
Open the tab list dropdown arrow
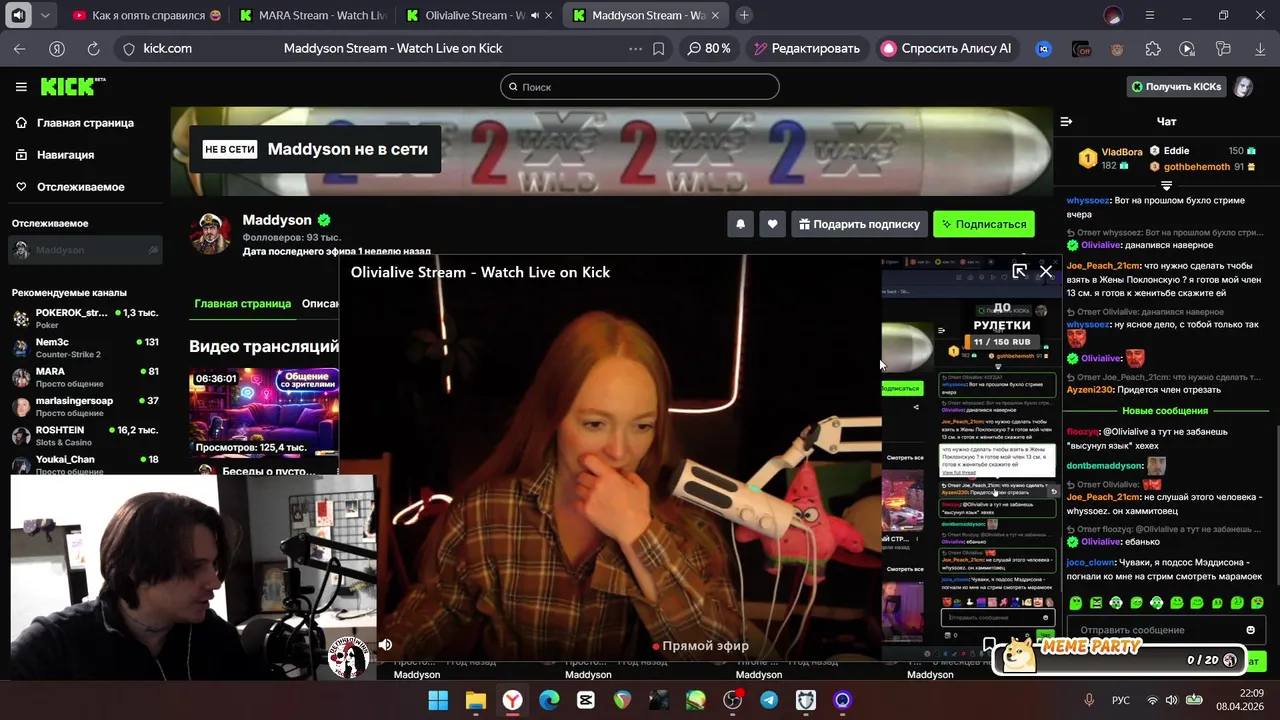click(47, 15)
